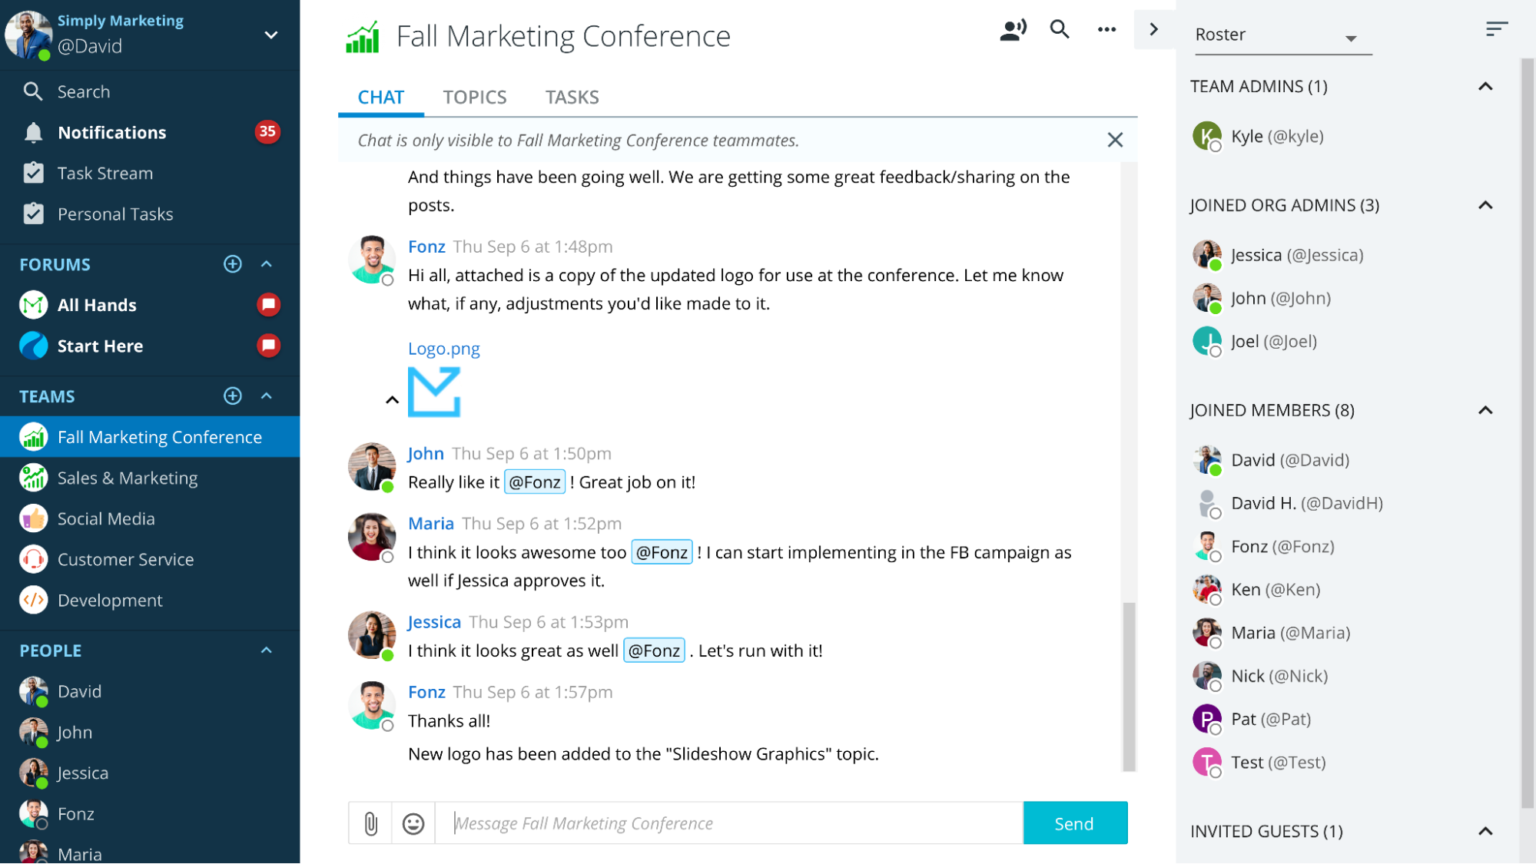Switch to the TOPICS tab
This screenshot has height=864, width=1536.
point(474,96)
